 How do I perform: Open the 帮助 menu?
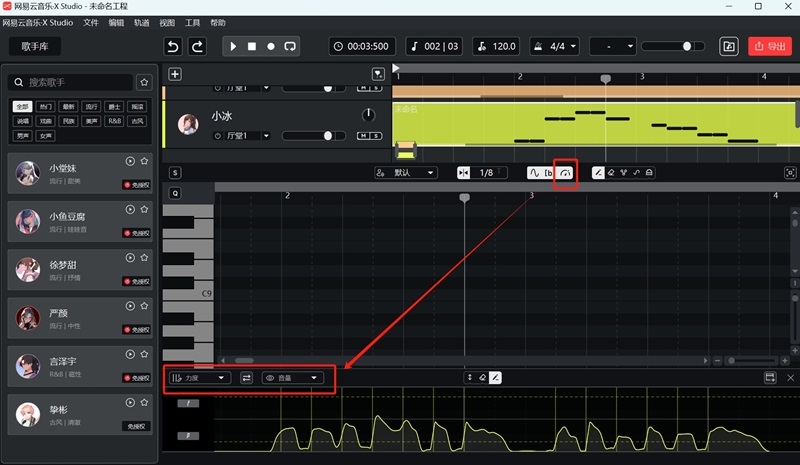click(218, 22)
